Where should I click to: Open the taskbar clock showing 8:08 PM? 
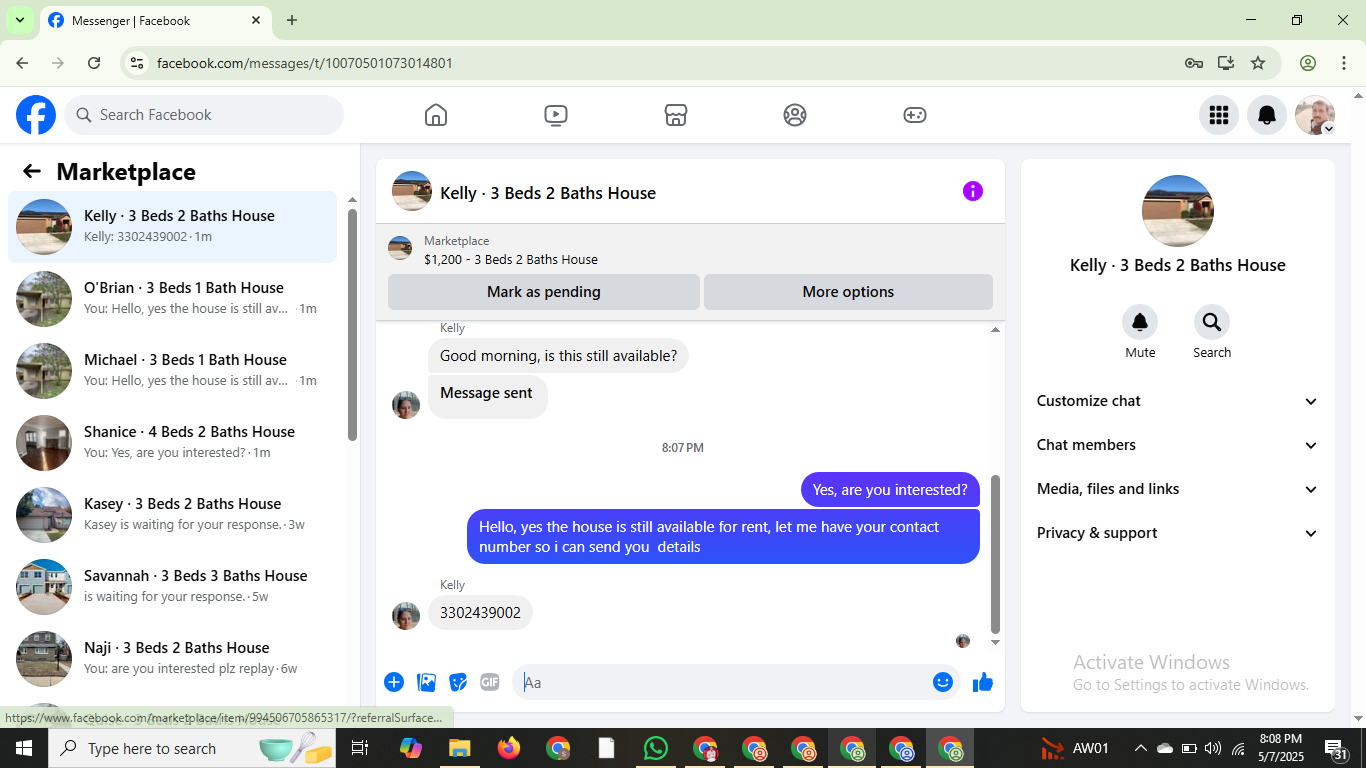(1280, 748)
